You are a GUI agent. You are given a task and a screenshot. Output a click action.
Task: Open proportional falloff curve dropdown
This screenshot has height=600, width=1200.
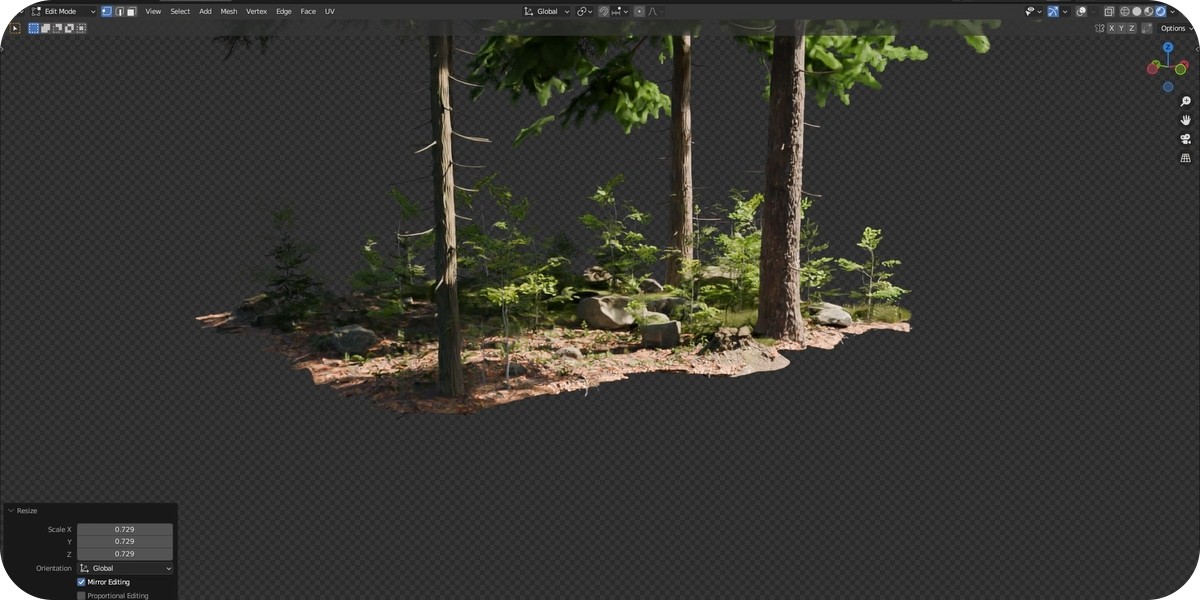click(x=653, y=11)
